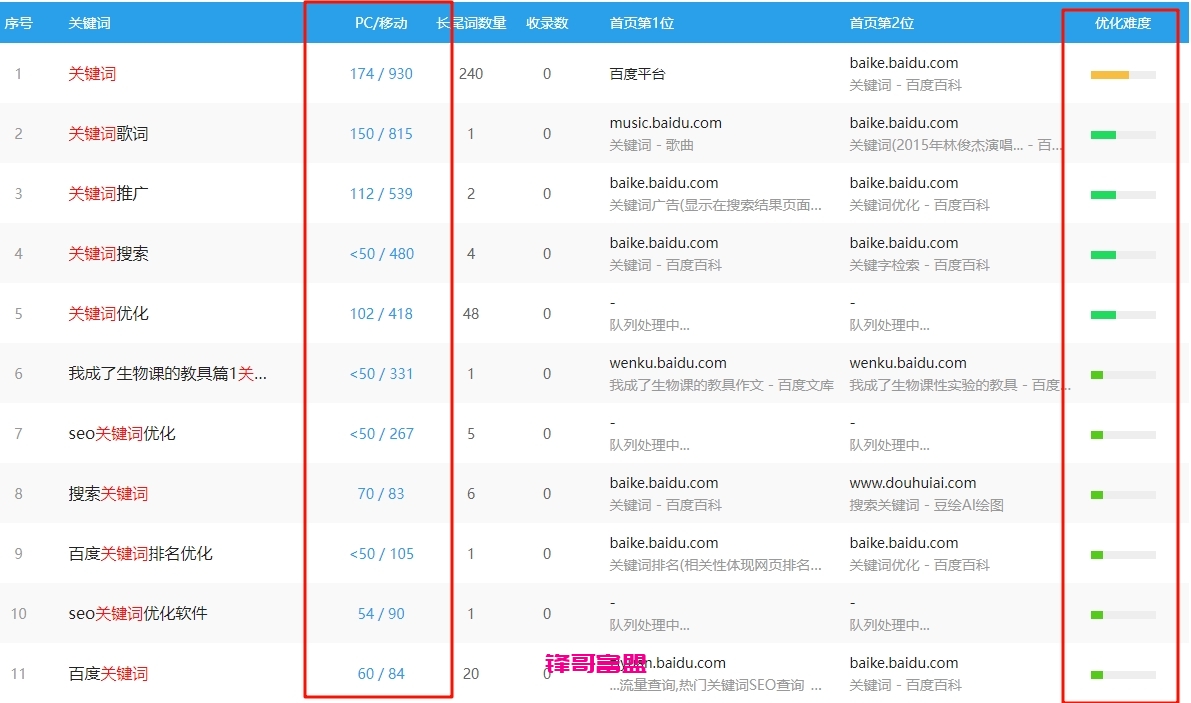Open www.douhuiai.com second-place result

[x=912, y=483]
